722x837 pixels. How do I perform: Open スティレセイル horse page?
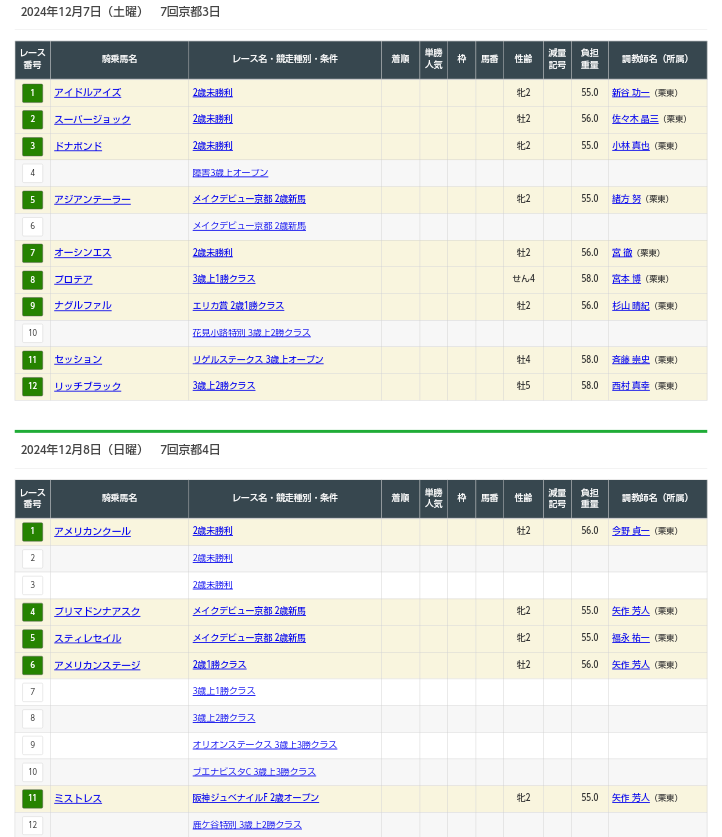88,638
